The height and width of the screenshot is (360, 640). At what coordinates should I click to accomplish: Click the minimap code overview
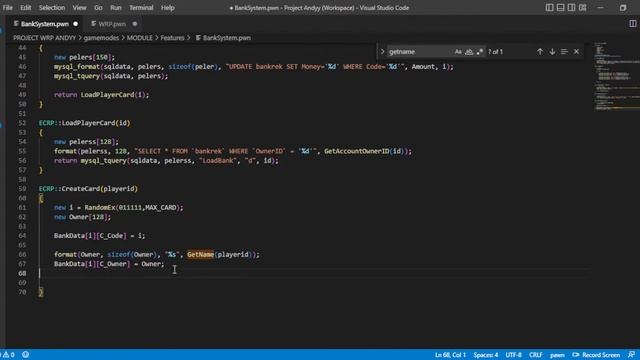point(616,76)
